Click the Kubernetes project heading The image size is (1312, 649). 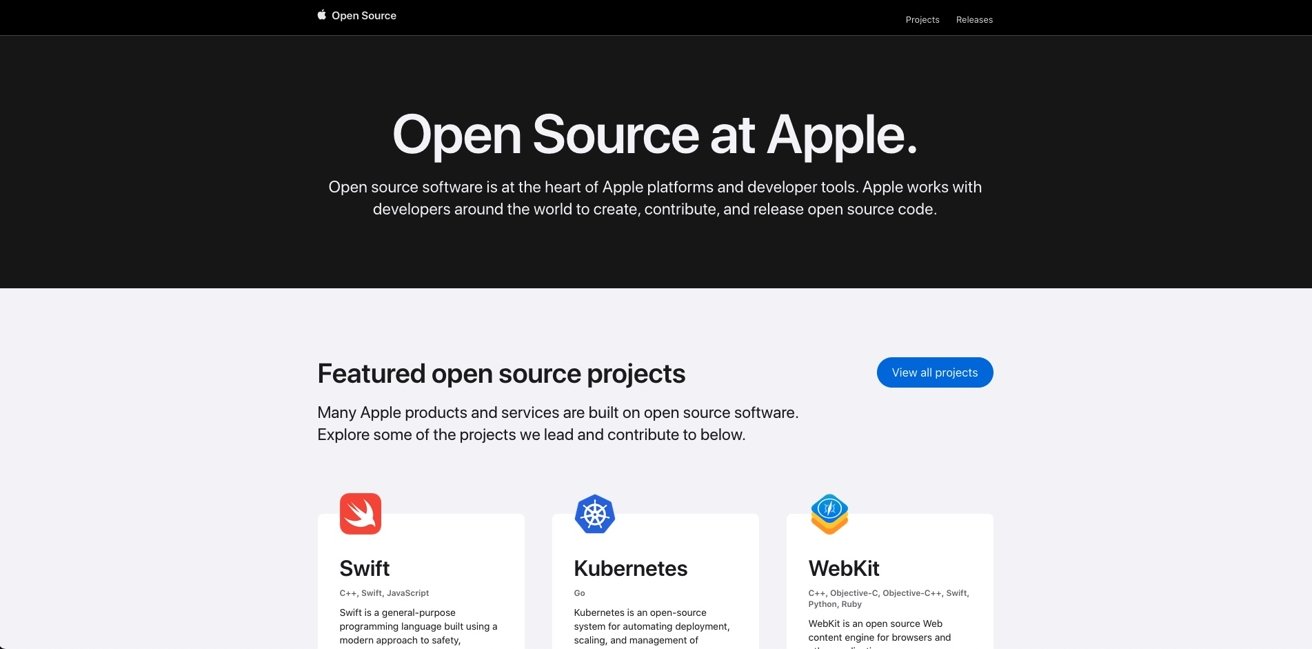pos(629,568)
